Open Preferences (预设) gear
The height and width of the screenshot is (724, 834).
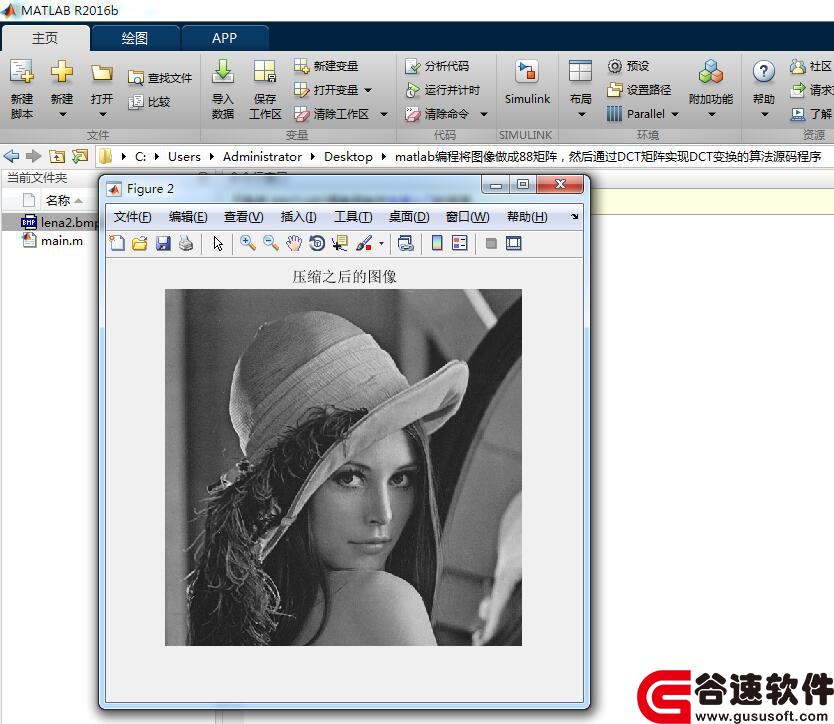628,66
